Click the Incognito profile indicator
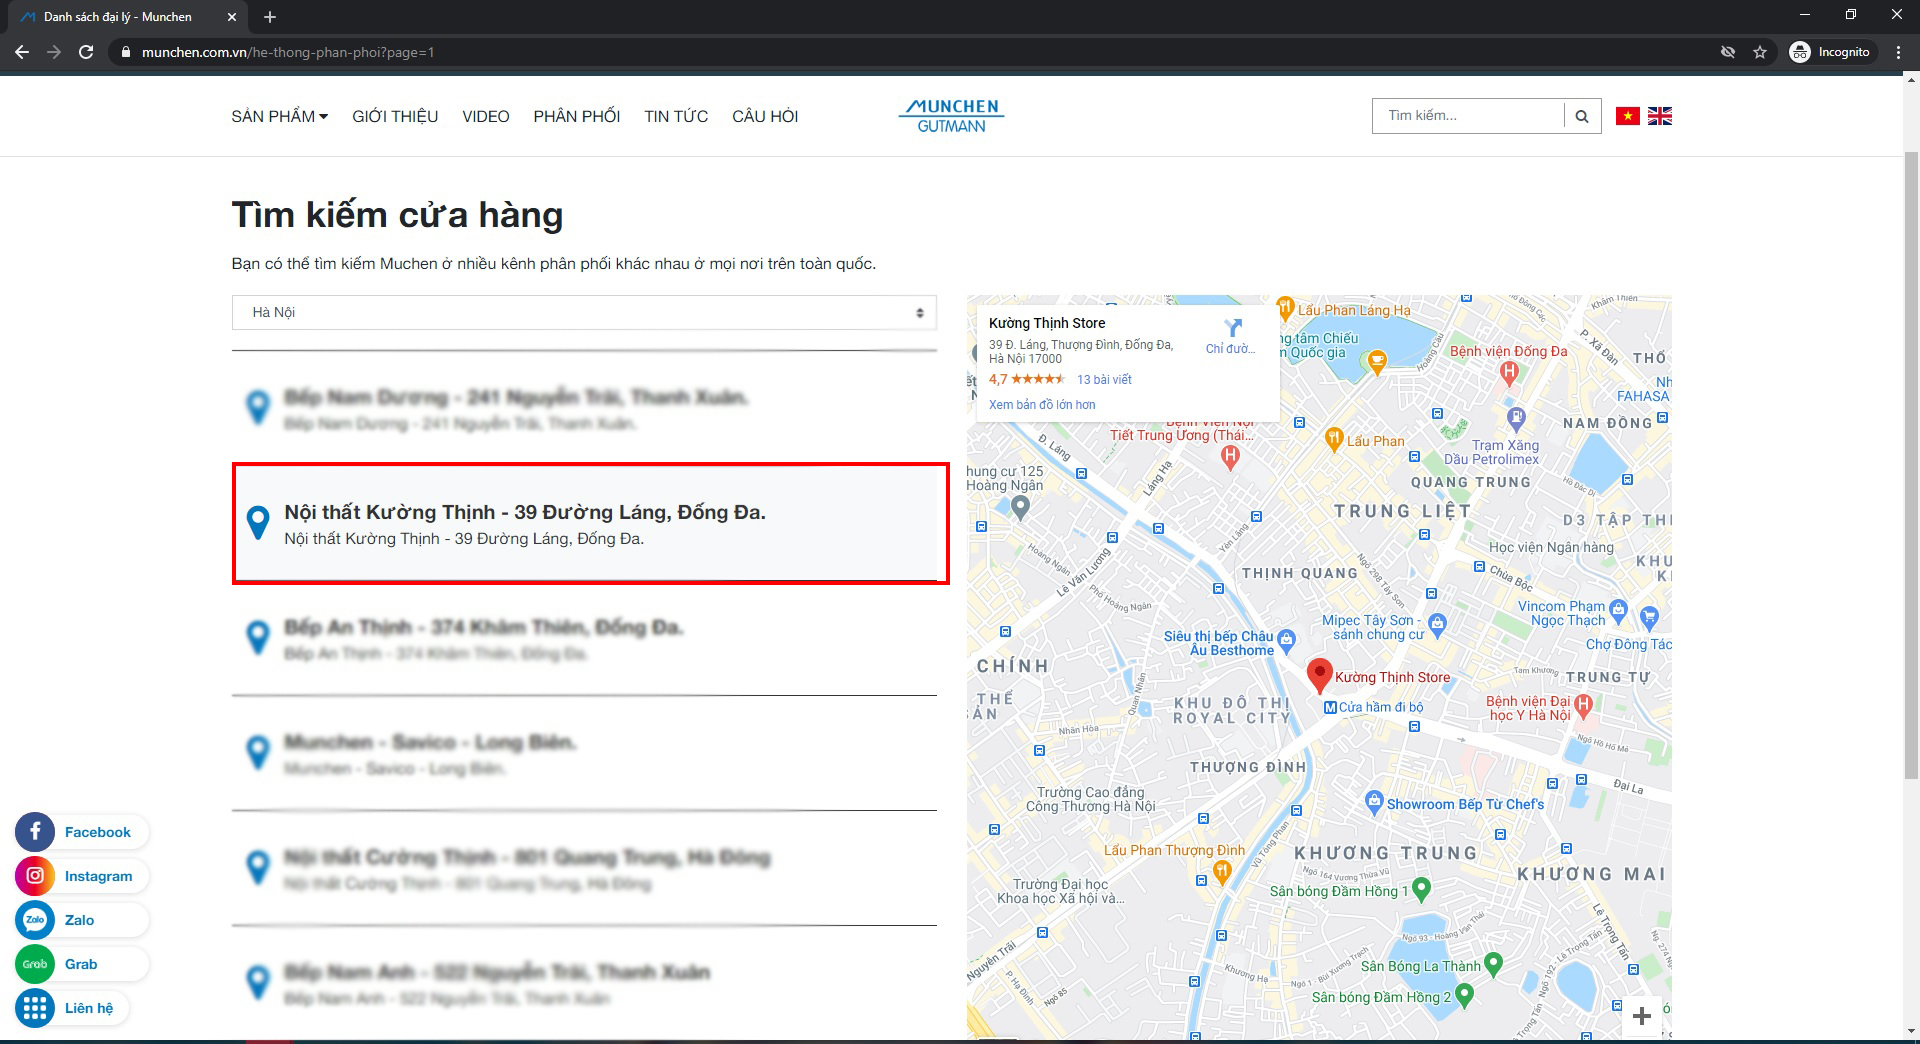The height and width of the screenshot is (1044, 1920). coord(1830,52)
